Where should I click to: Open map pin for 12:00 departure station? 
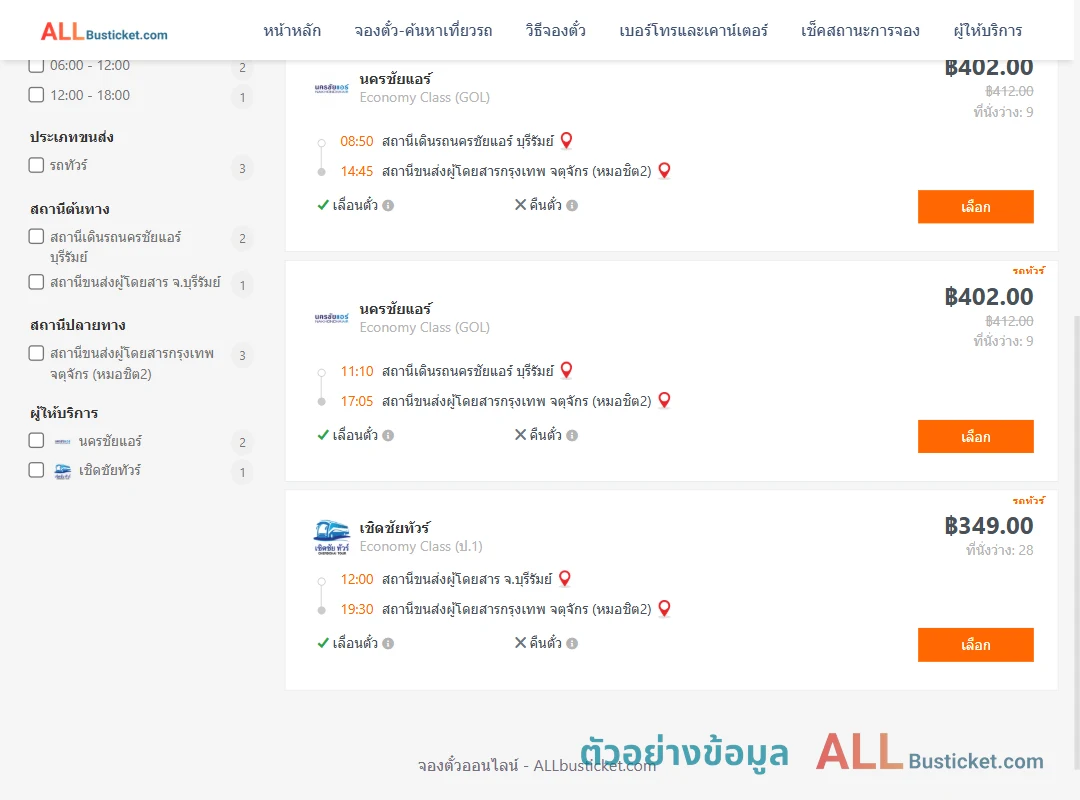pyautogui.click(x=564, y=578)
